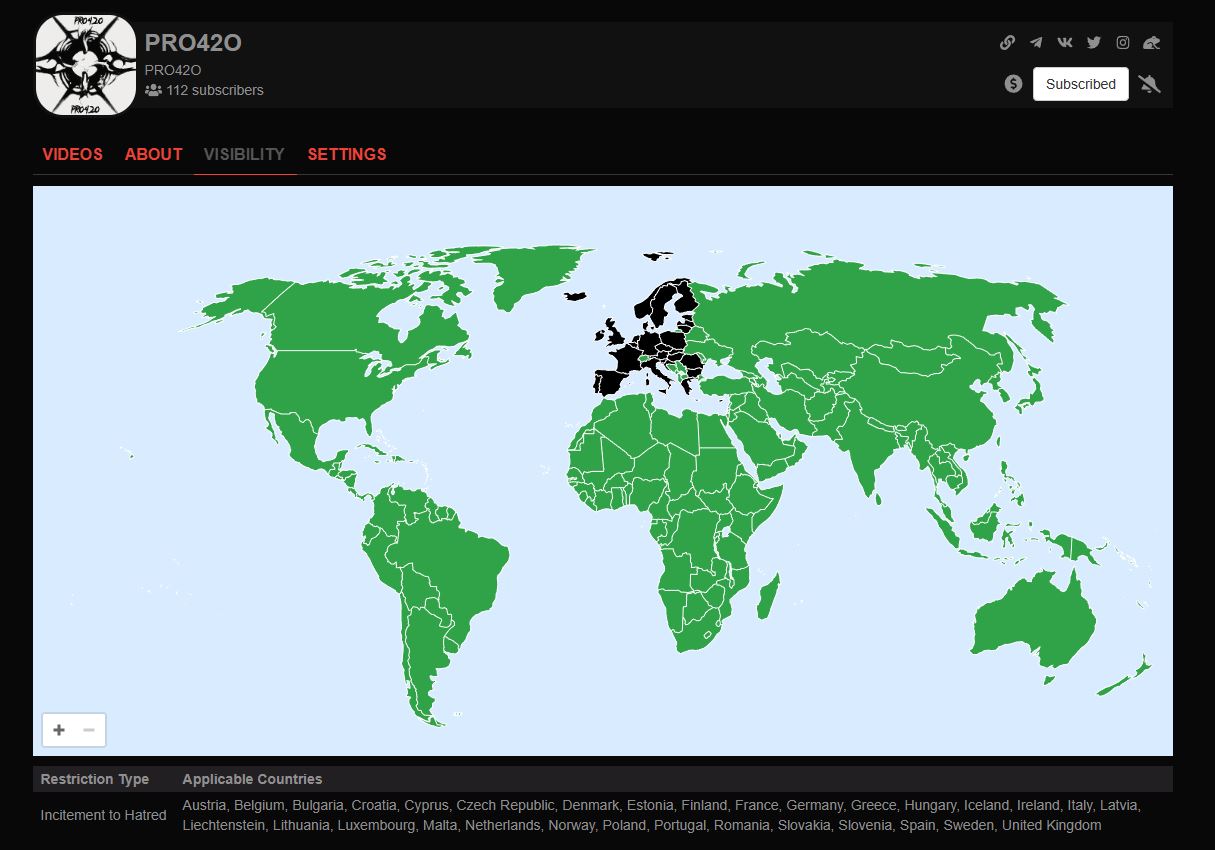This screenshot has width=1215, height=850.
Task: Open the channel's VK icon link
Action: coord(1065,42)
